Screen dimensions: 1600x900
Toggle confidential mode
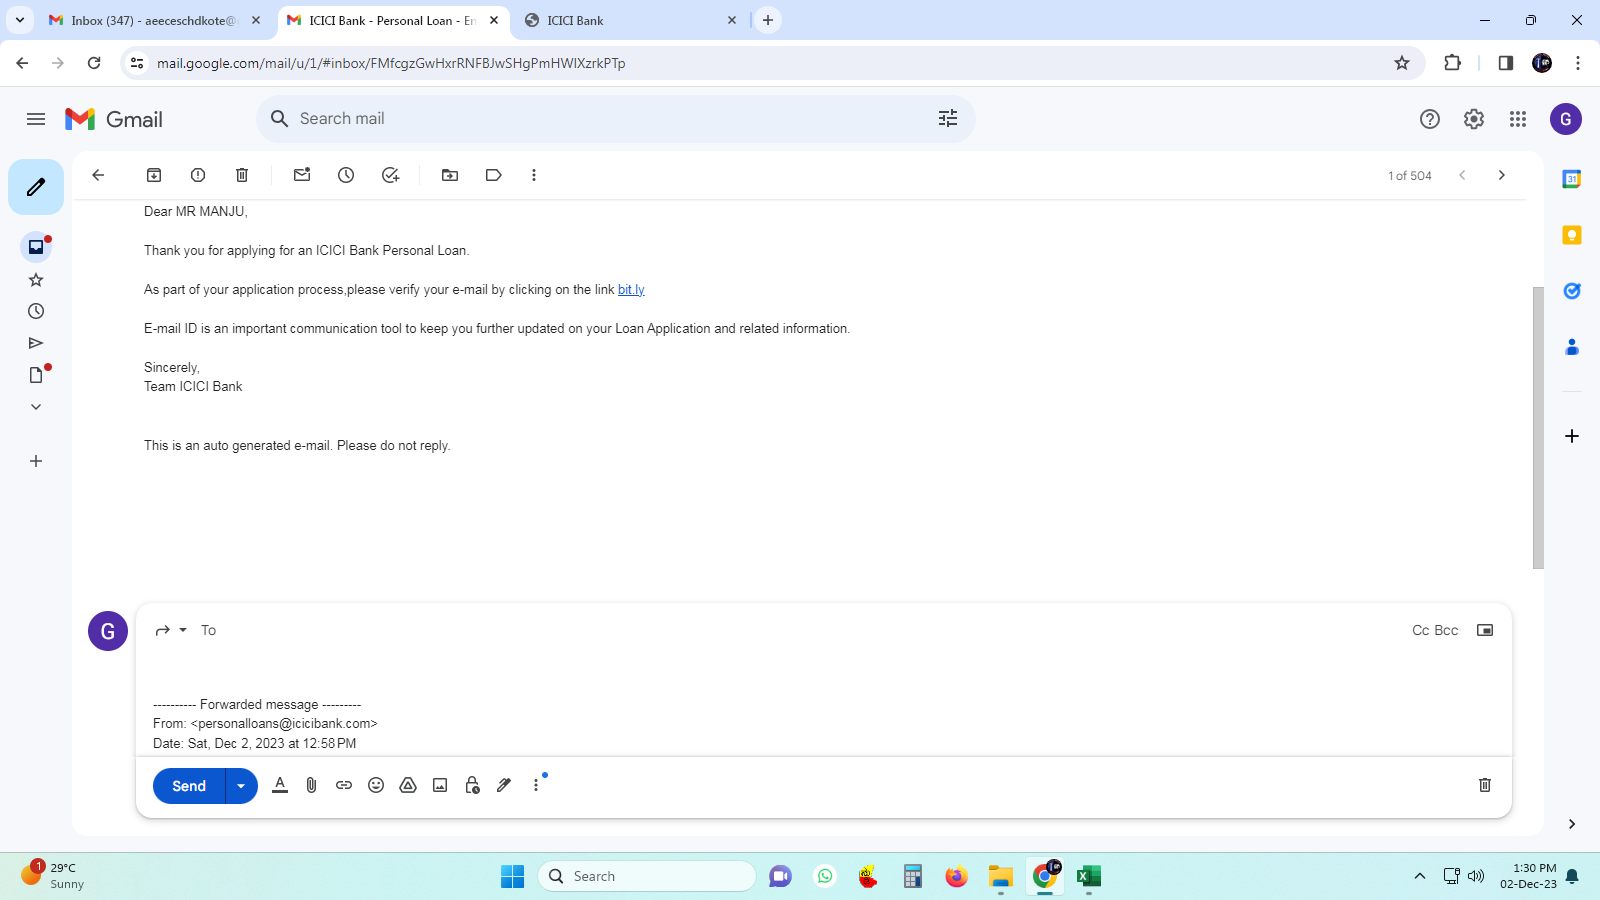[472, 785]
